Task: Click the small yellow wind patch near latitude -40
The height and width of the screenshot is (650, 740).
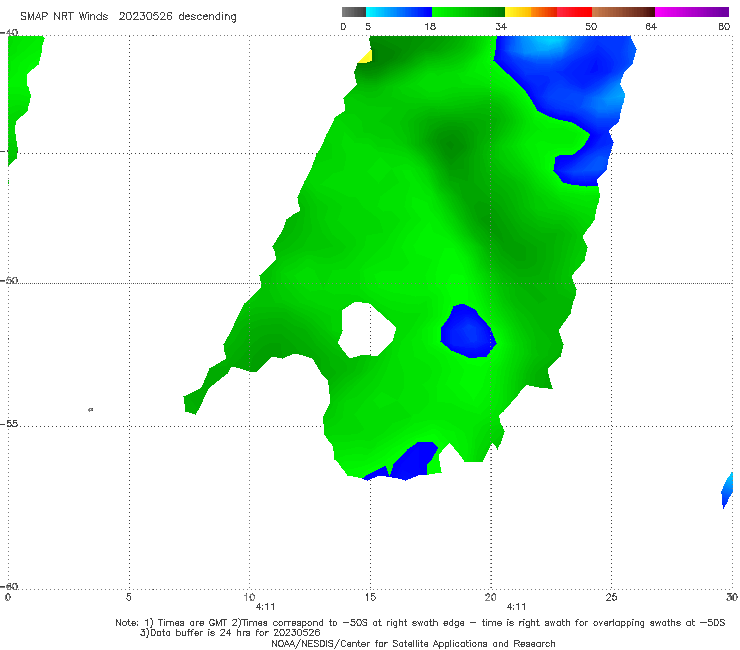Action: click(367, 57)
